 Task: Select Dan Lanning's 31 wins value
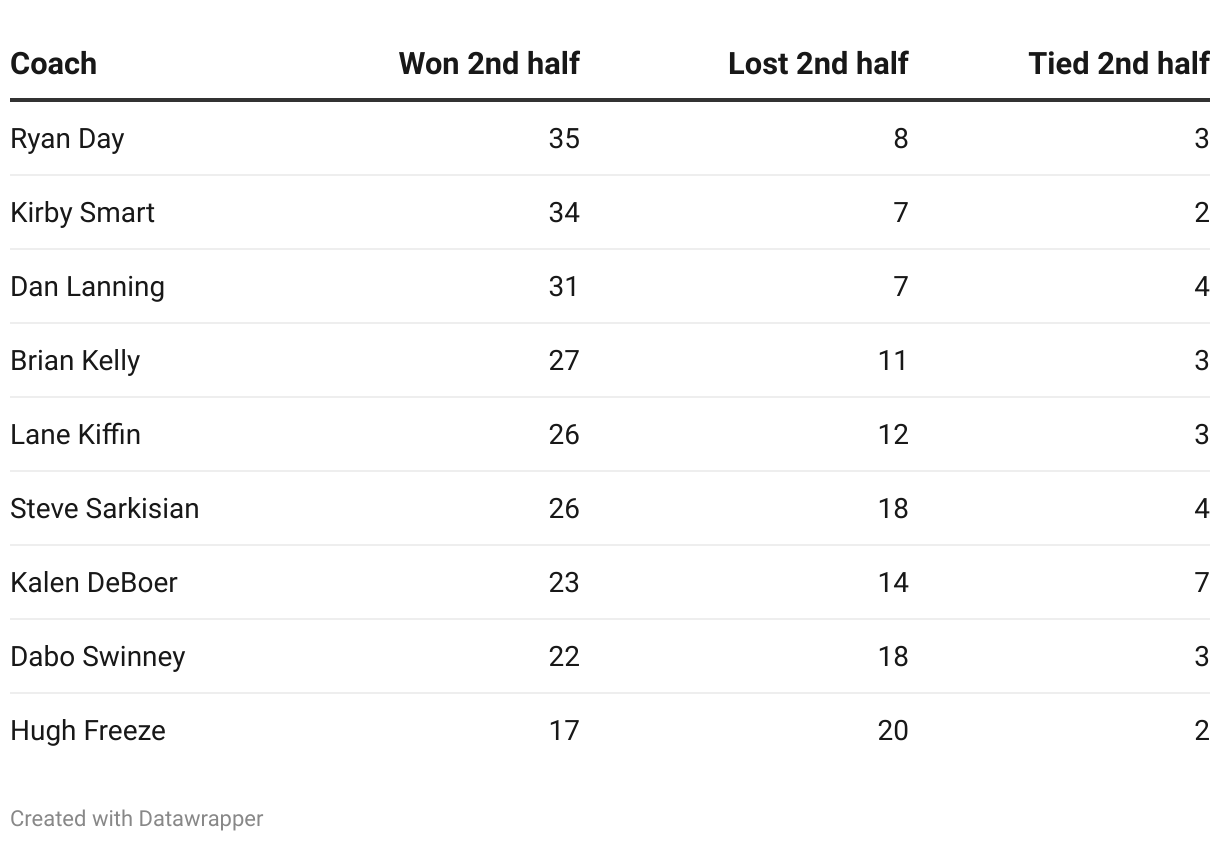pos(564,287)
